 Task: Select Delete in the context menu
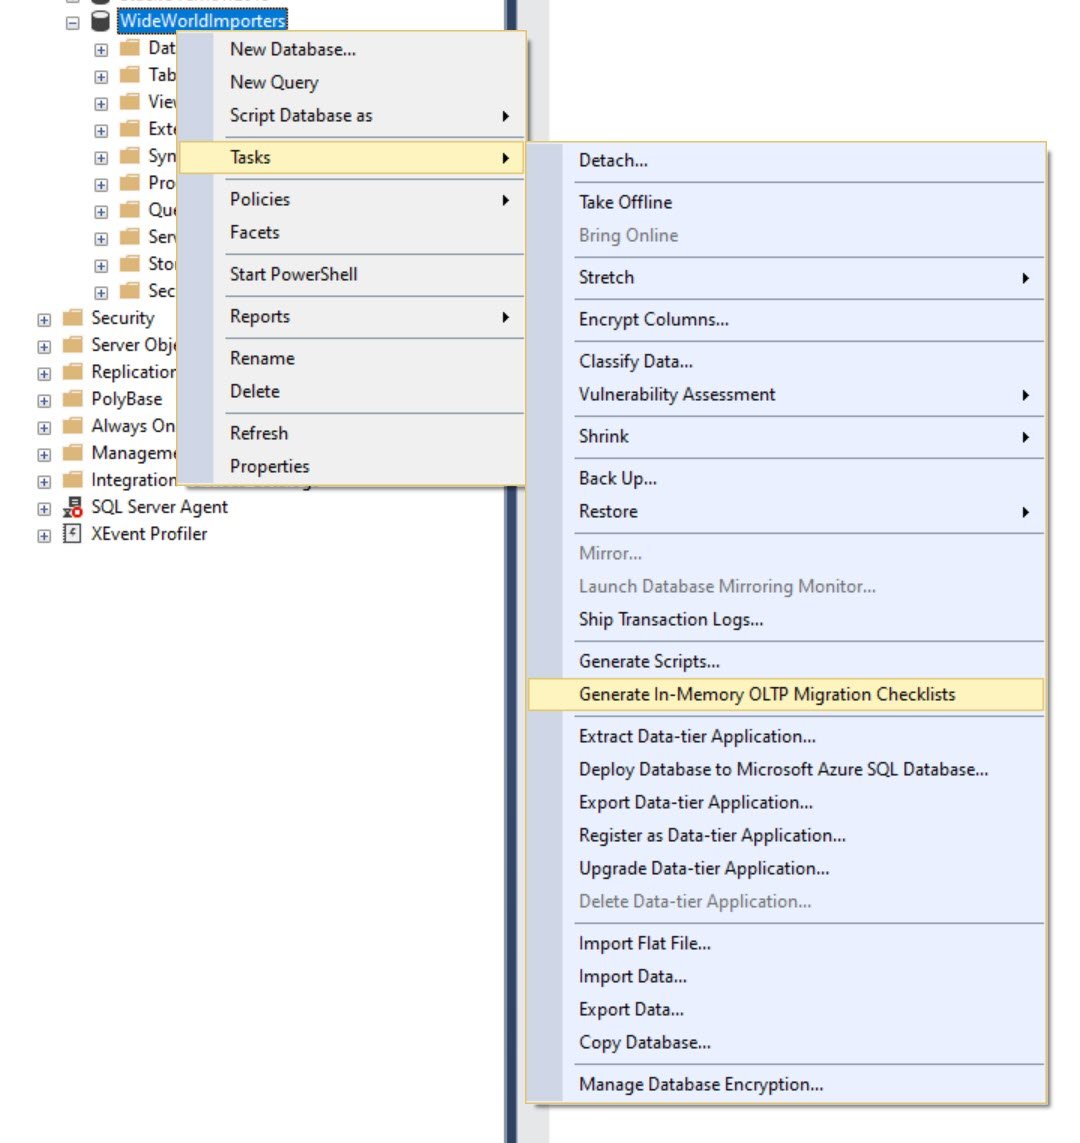click(x=351, y=391)
